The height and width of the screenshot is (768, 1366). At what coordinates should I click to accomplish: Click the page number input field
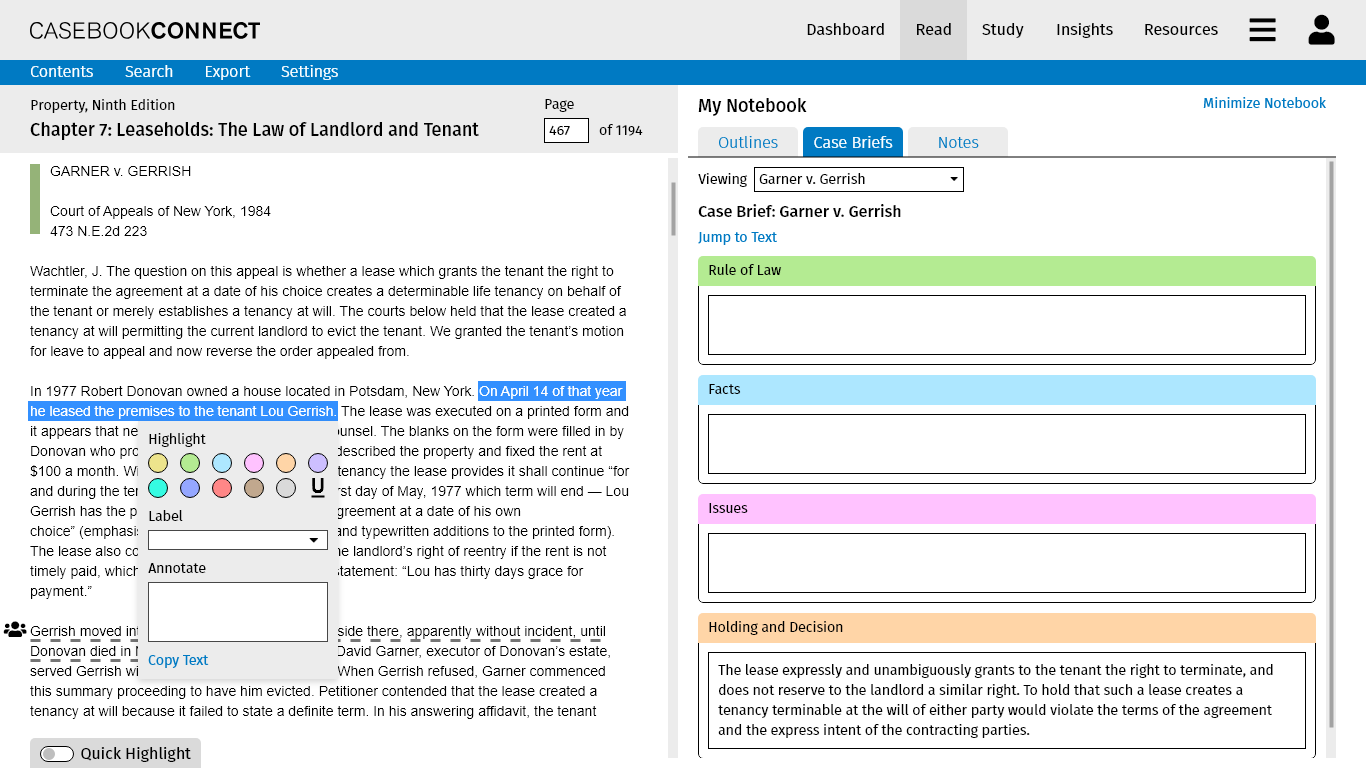pyautogui.click(x=566, y=131)
